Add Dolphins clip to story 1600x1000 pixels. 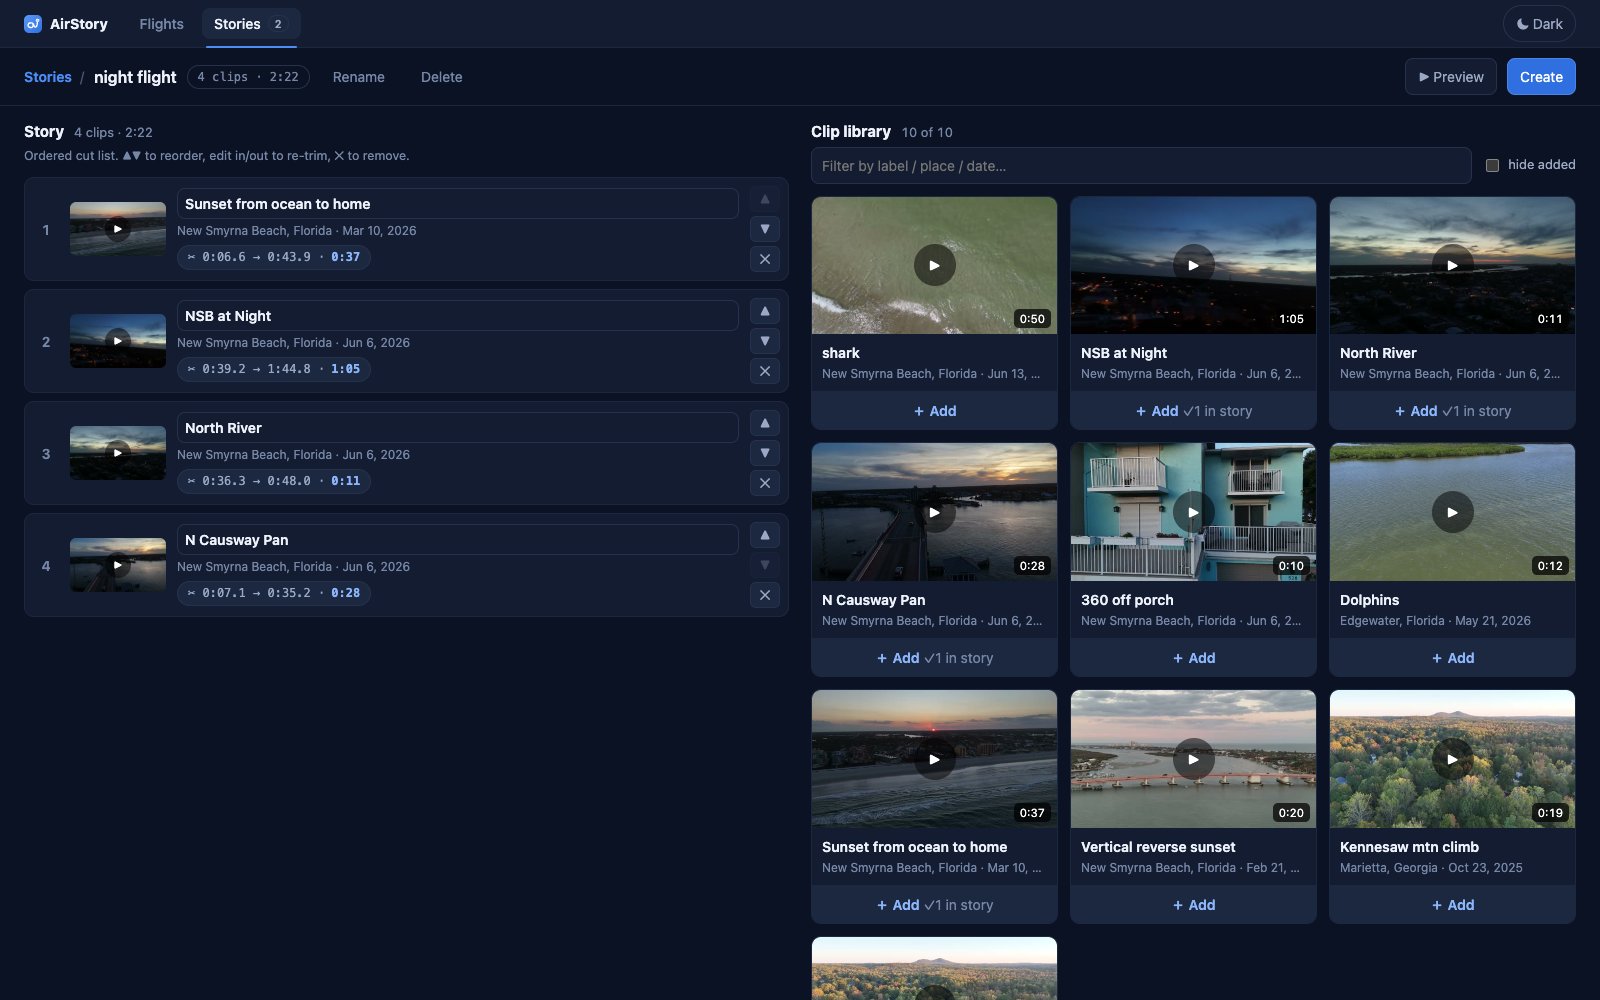pyautogui.click(x=1452, y=658)
